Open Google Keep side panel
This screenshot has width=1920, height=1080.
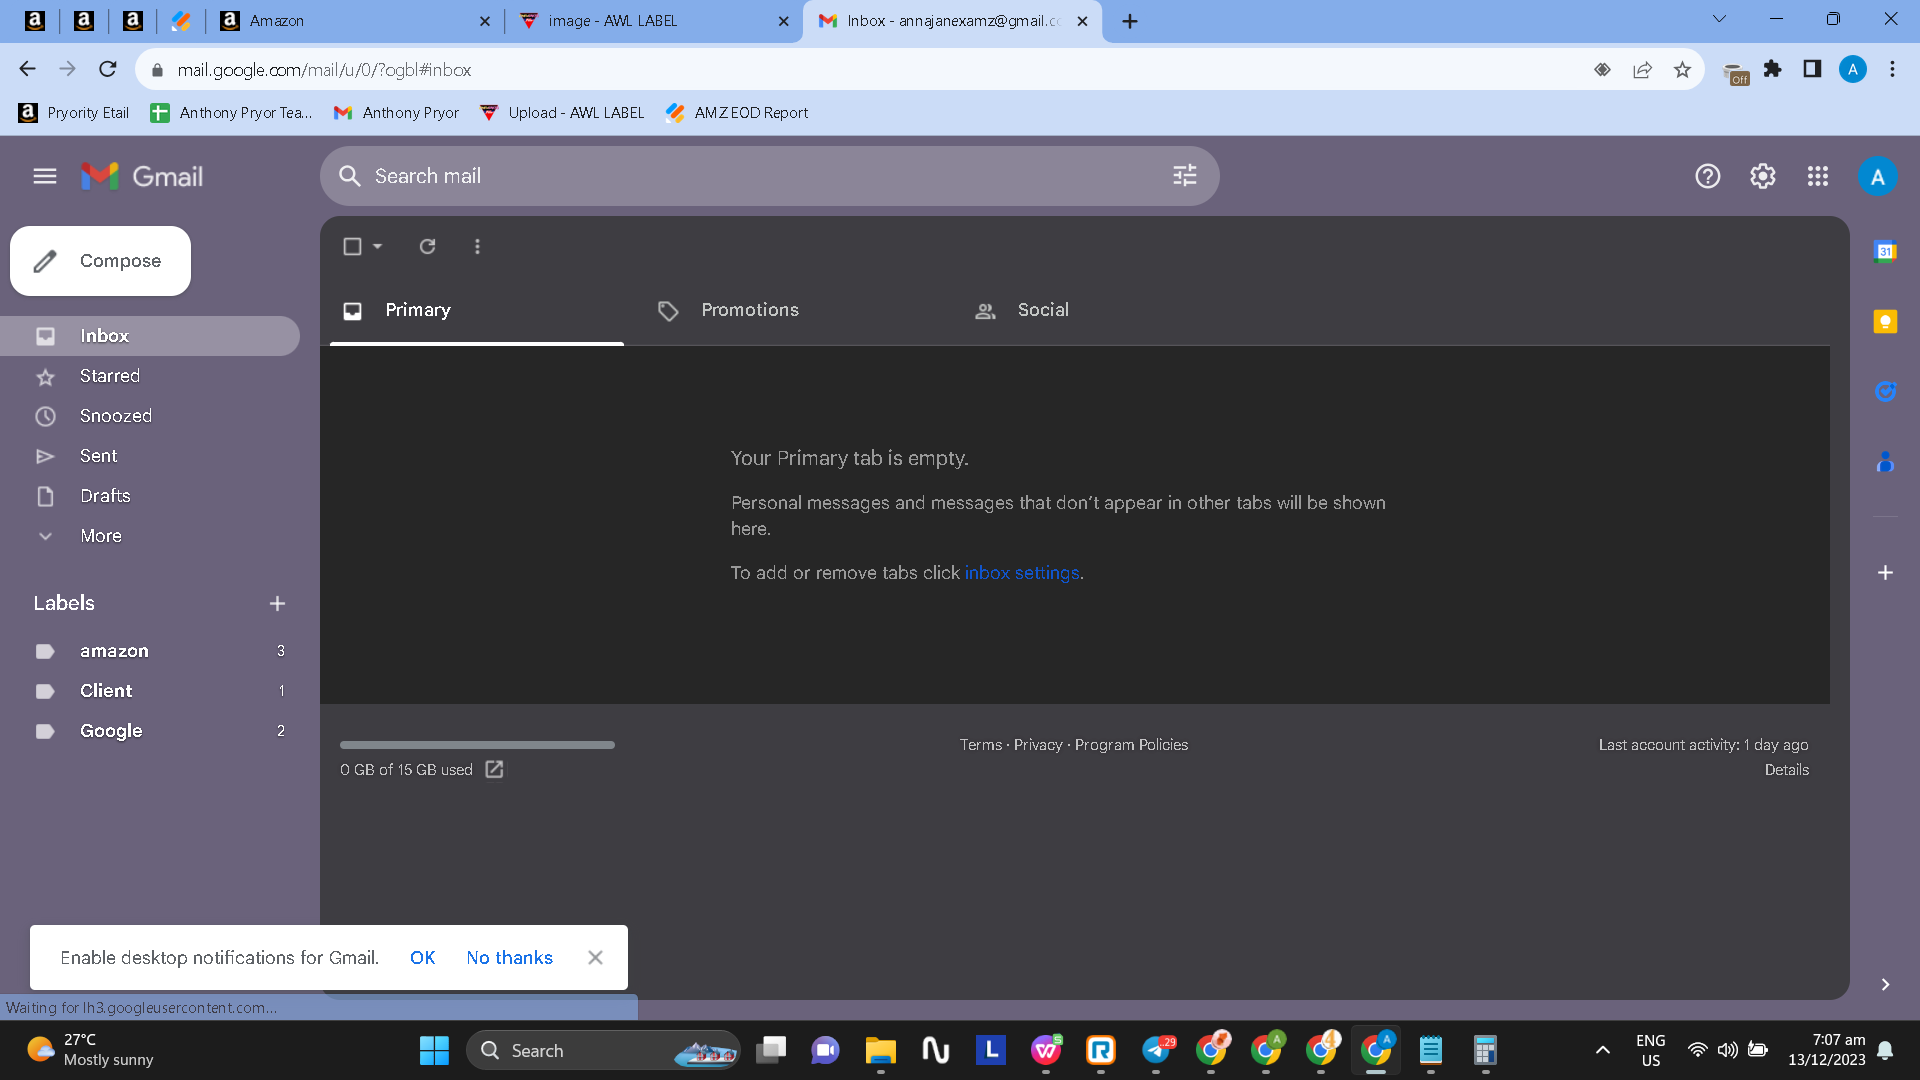(x=1885, y=321)
